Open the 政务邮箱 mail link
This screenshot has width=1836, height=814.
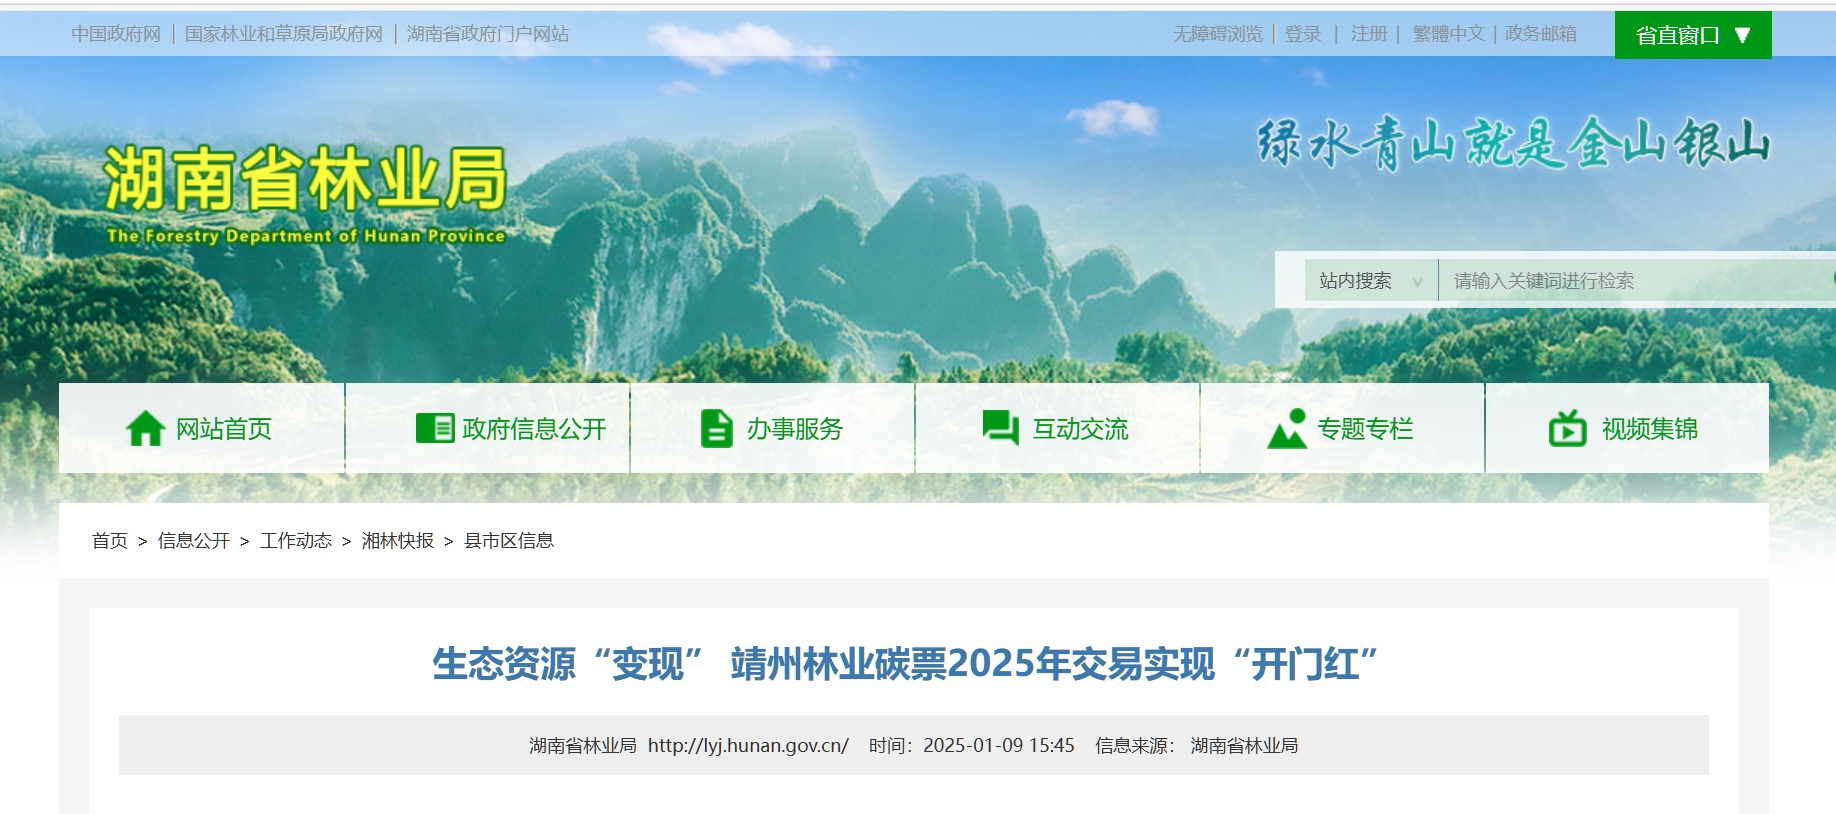tap(1540, 34)
